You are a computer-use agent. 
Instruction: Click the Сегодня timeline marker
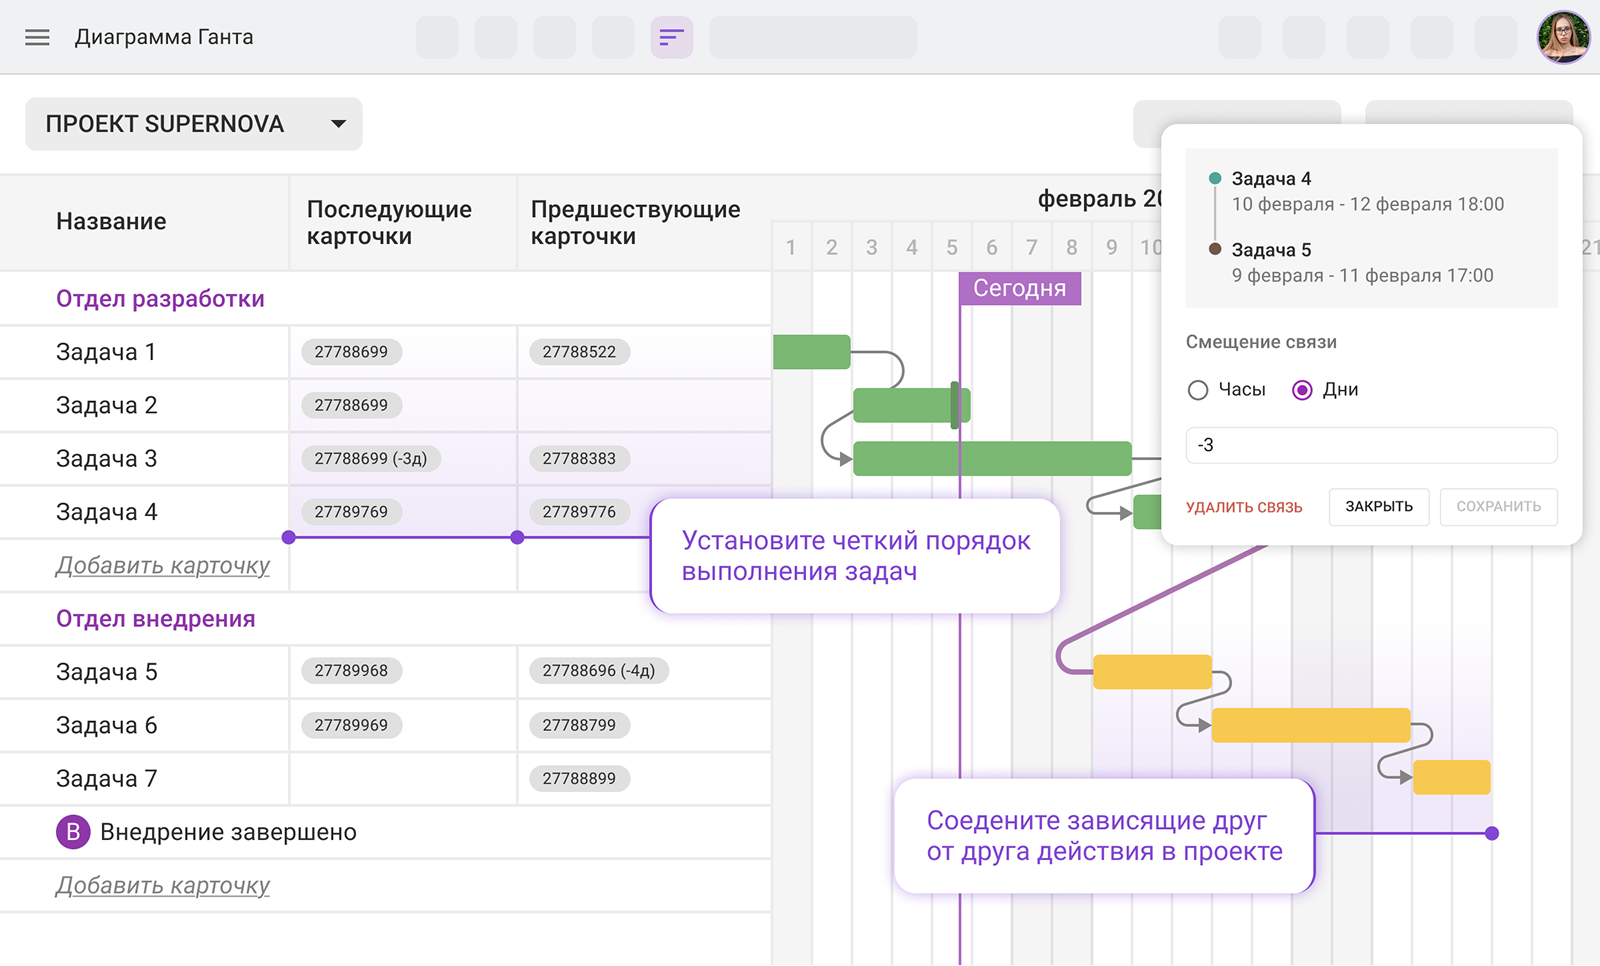(x=1019, y=288)
